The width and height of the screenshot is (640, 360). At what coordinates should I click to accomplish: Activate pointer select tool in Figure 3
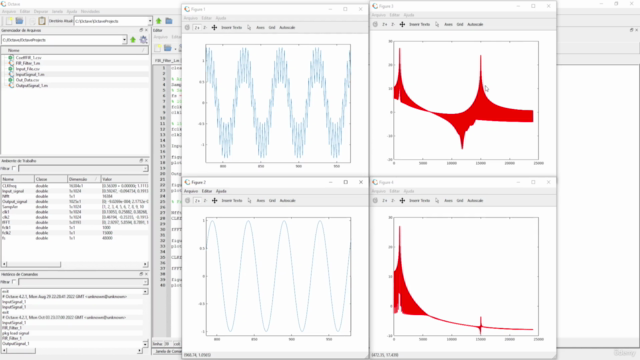[437, 24]
